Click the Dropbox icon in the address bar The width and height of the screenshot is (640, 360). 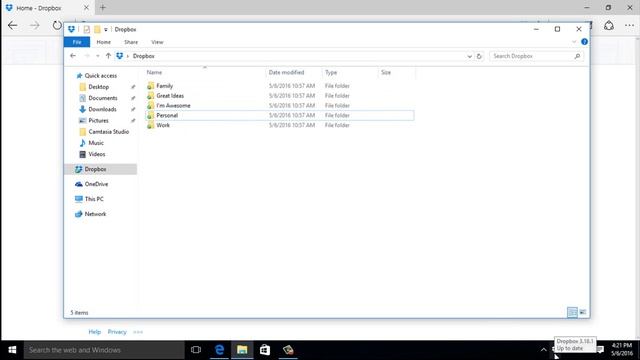coord(120,56)
